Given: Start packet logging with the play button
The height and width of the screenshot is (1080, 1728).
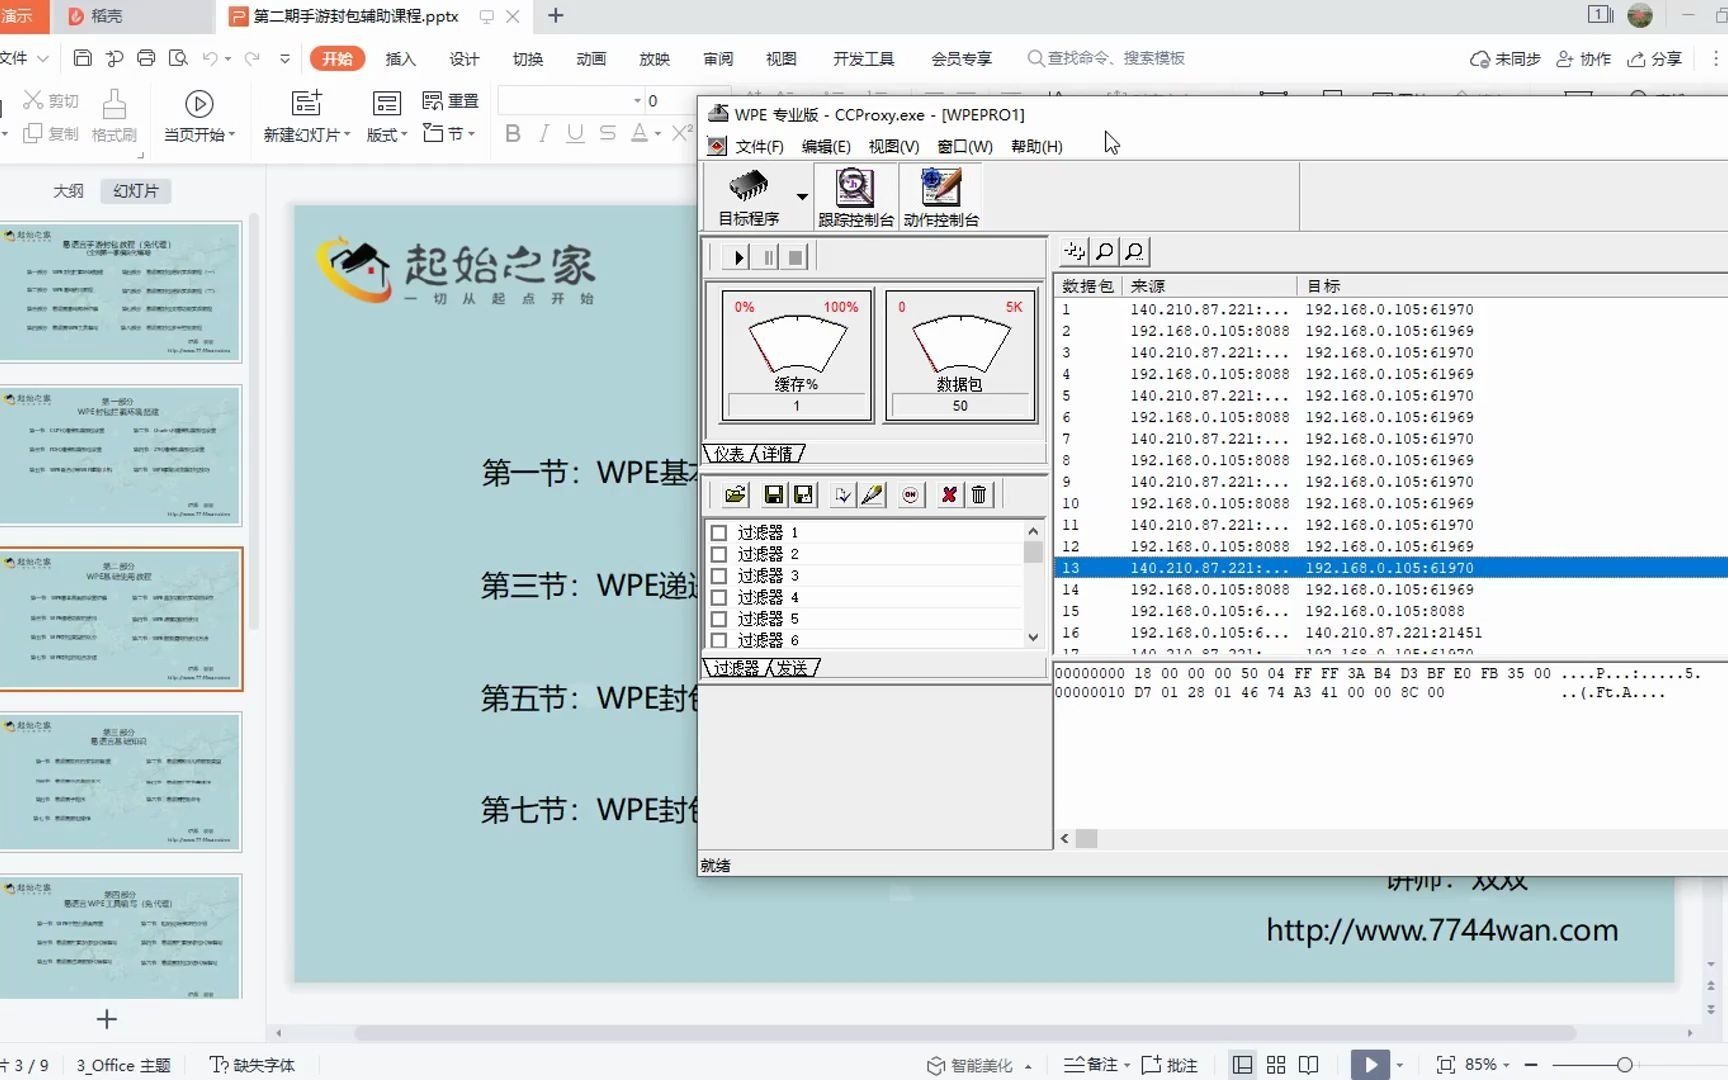Looking at the screenshot, I should pyautogui.click(x=738, y=257).
